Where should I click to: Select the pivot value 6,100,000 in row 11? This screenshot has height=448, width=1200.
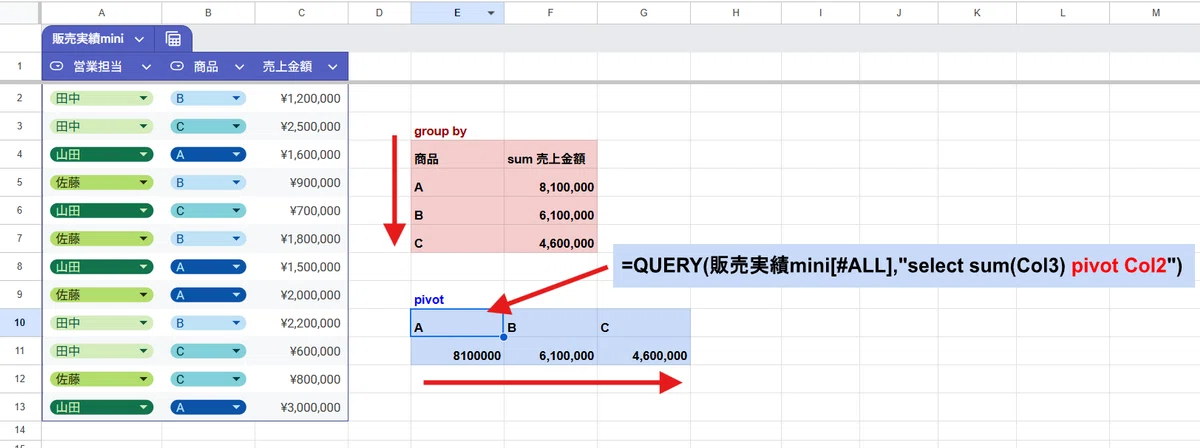[x=550, y=351]
